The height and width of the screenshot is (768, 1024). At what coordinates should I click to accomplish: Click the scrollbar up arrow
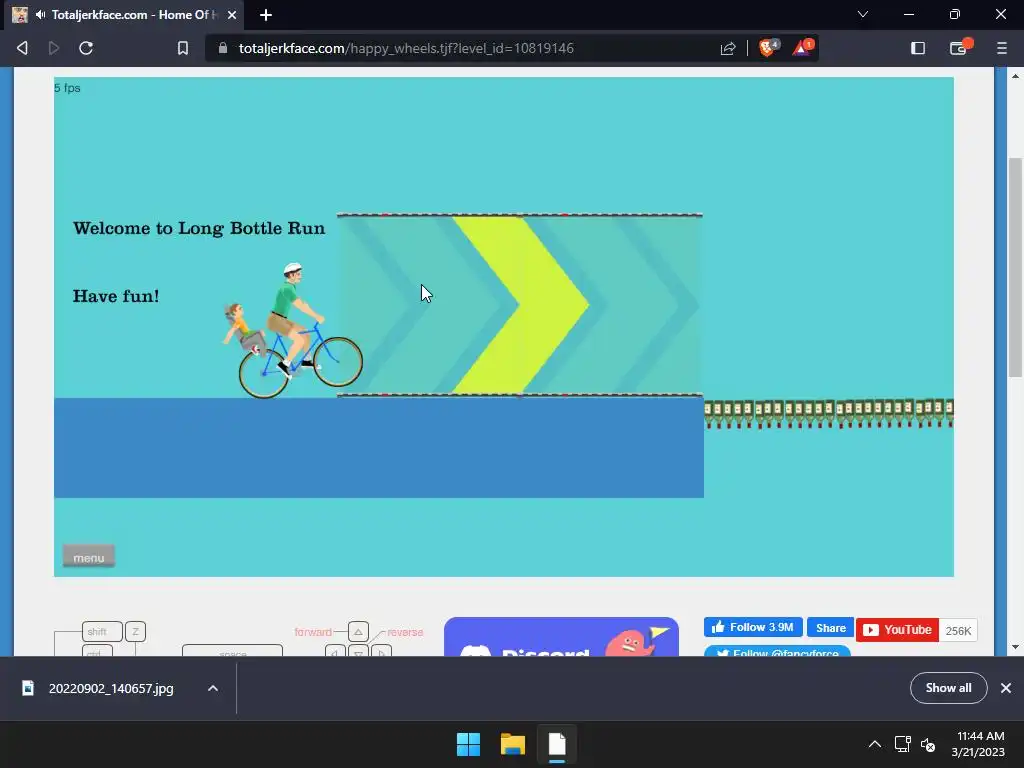click(x=1015, y=76)
